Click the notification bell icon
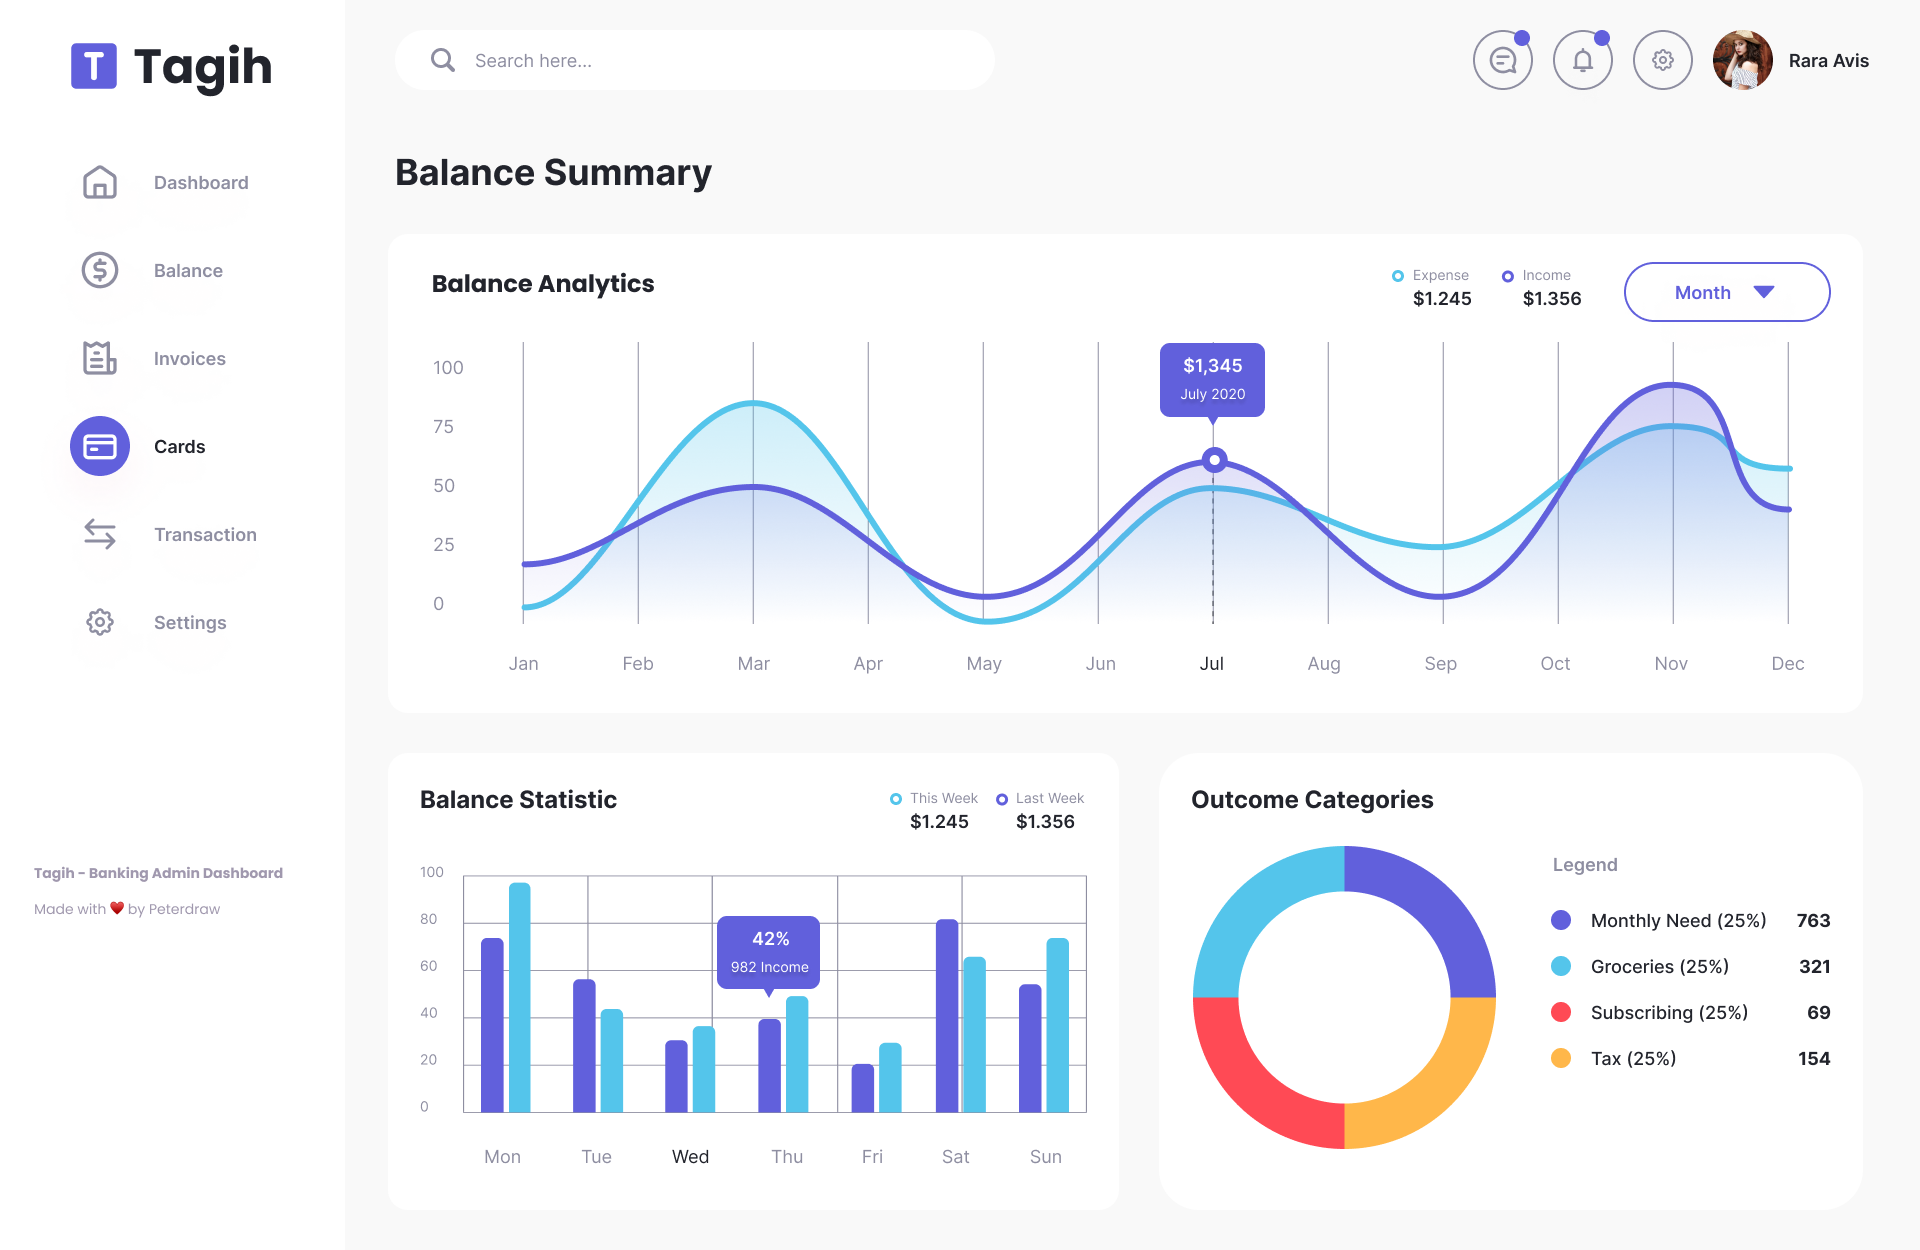Screen dimensions: 1920x1250 [1582, 61]
